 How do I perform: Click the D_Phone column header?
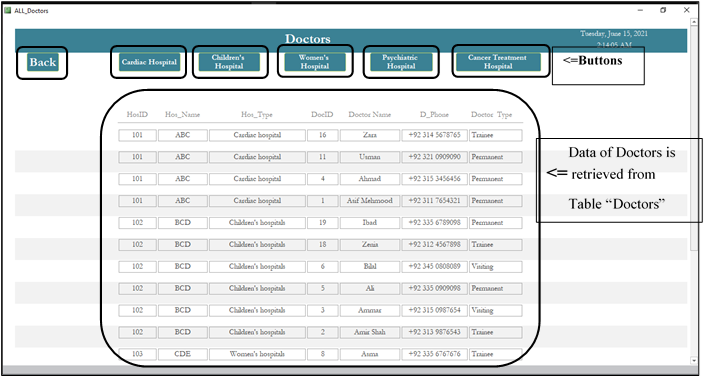(434, 115)
